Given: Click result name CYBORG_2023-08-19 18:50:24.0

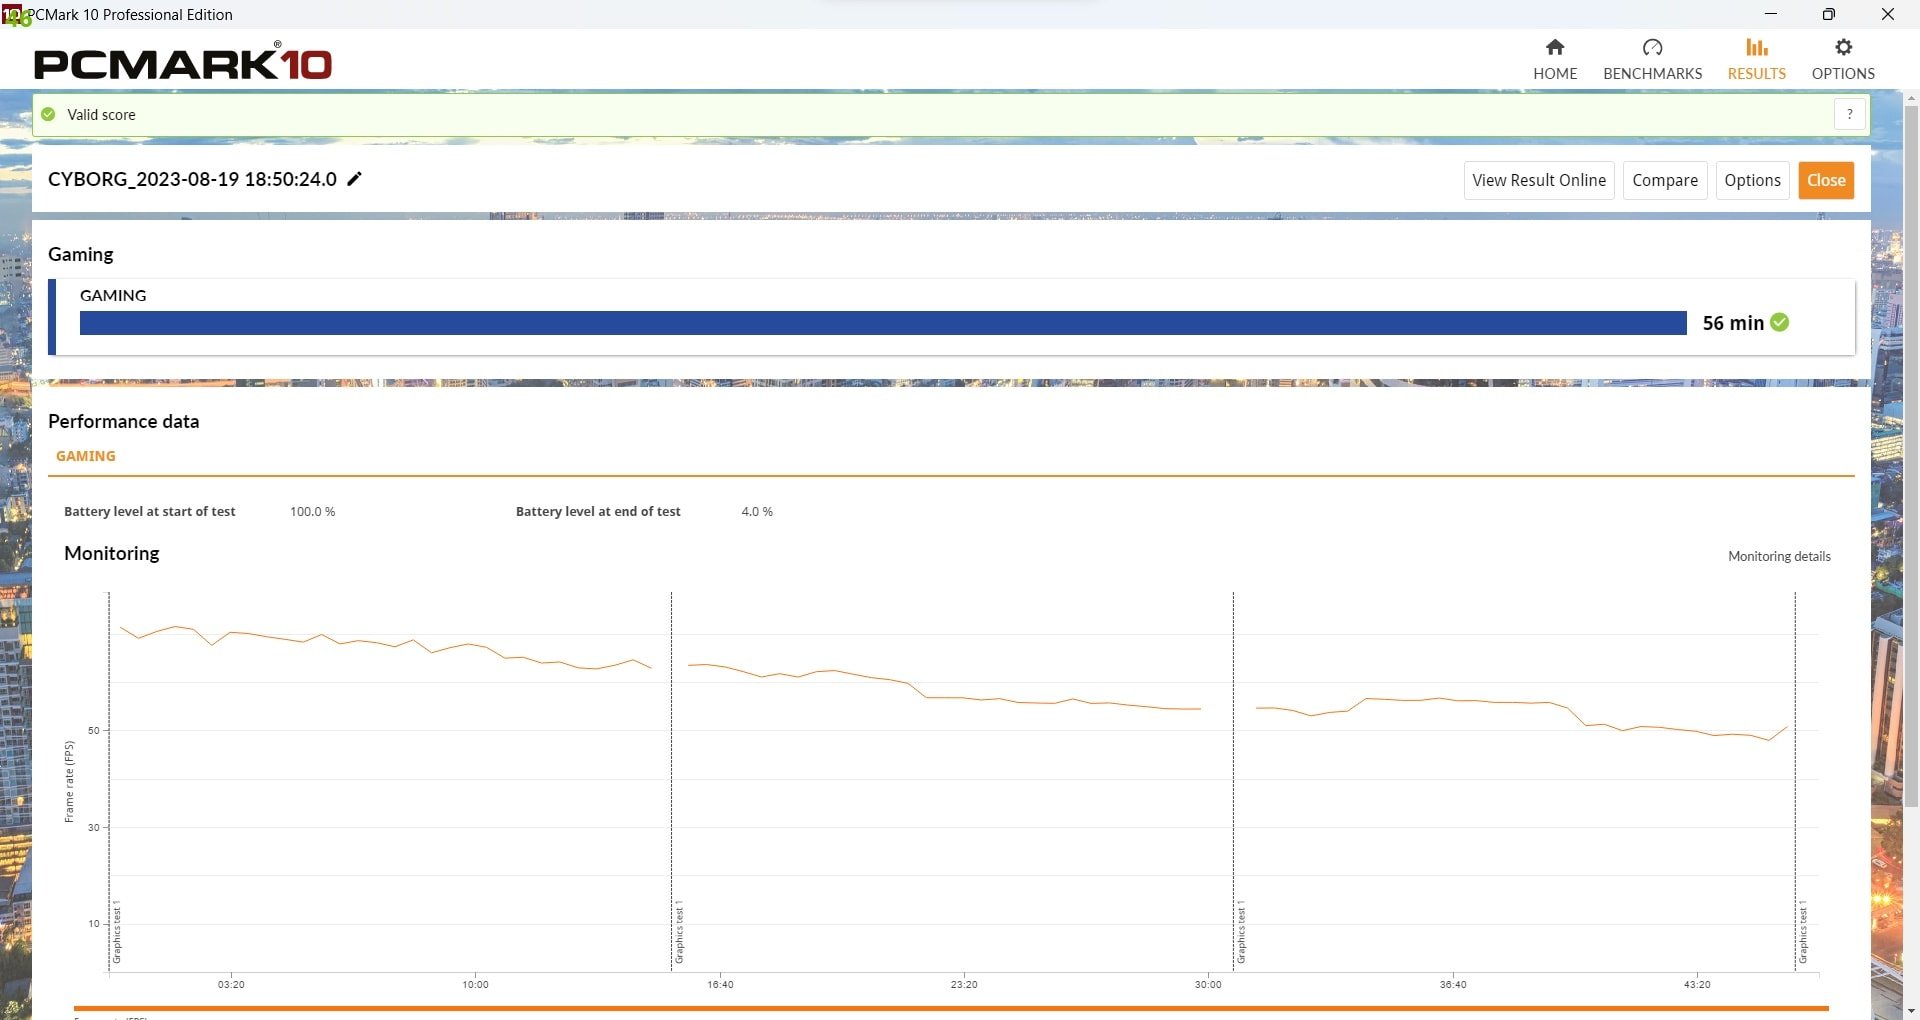Looking at the screenshot, I should (x=192, y=179).
